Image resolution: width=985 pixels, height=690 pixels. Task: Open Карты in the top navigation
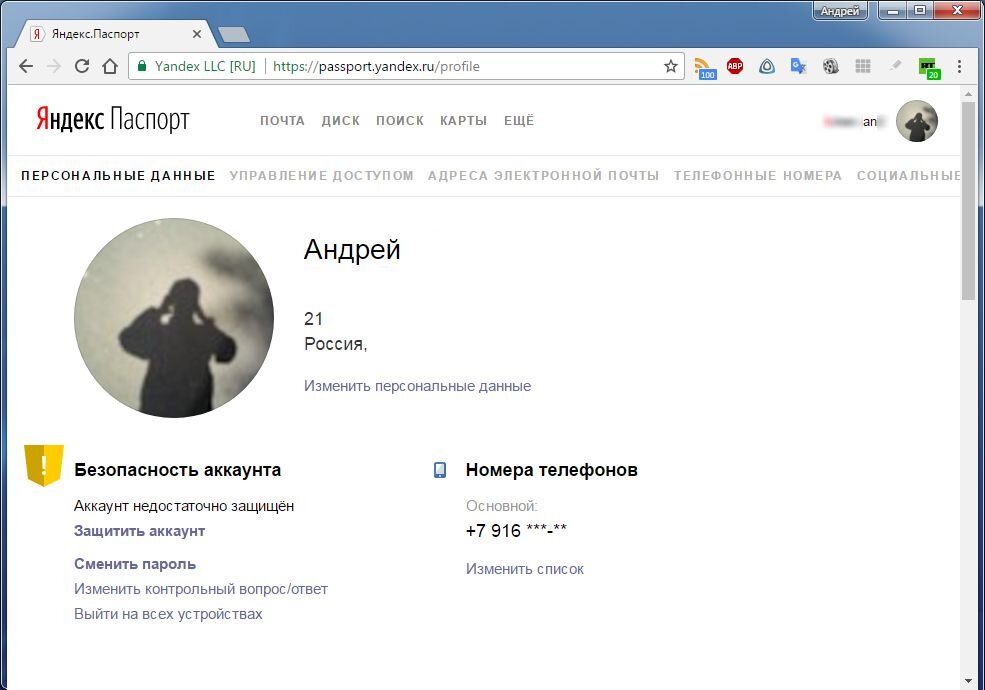point(464,121)
